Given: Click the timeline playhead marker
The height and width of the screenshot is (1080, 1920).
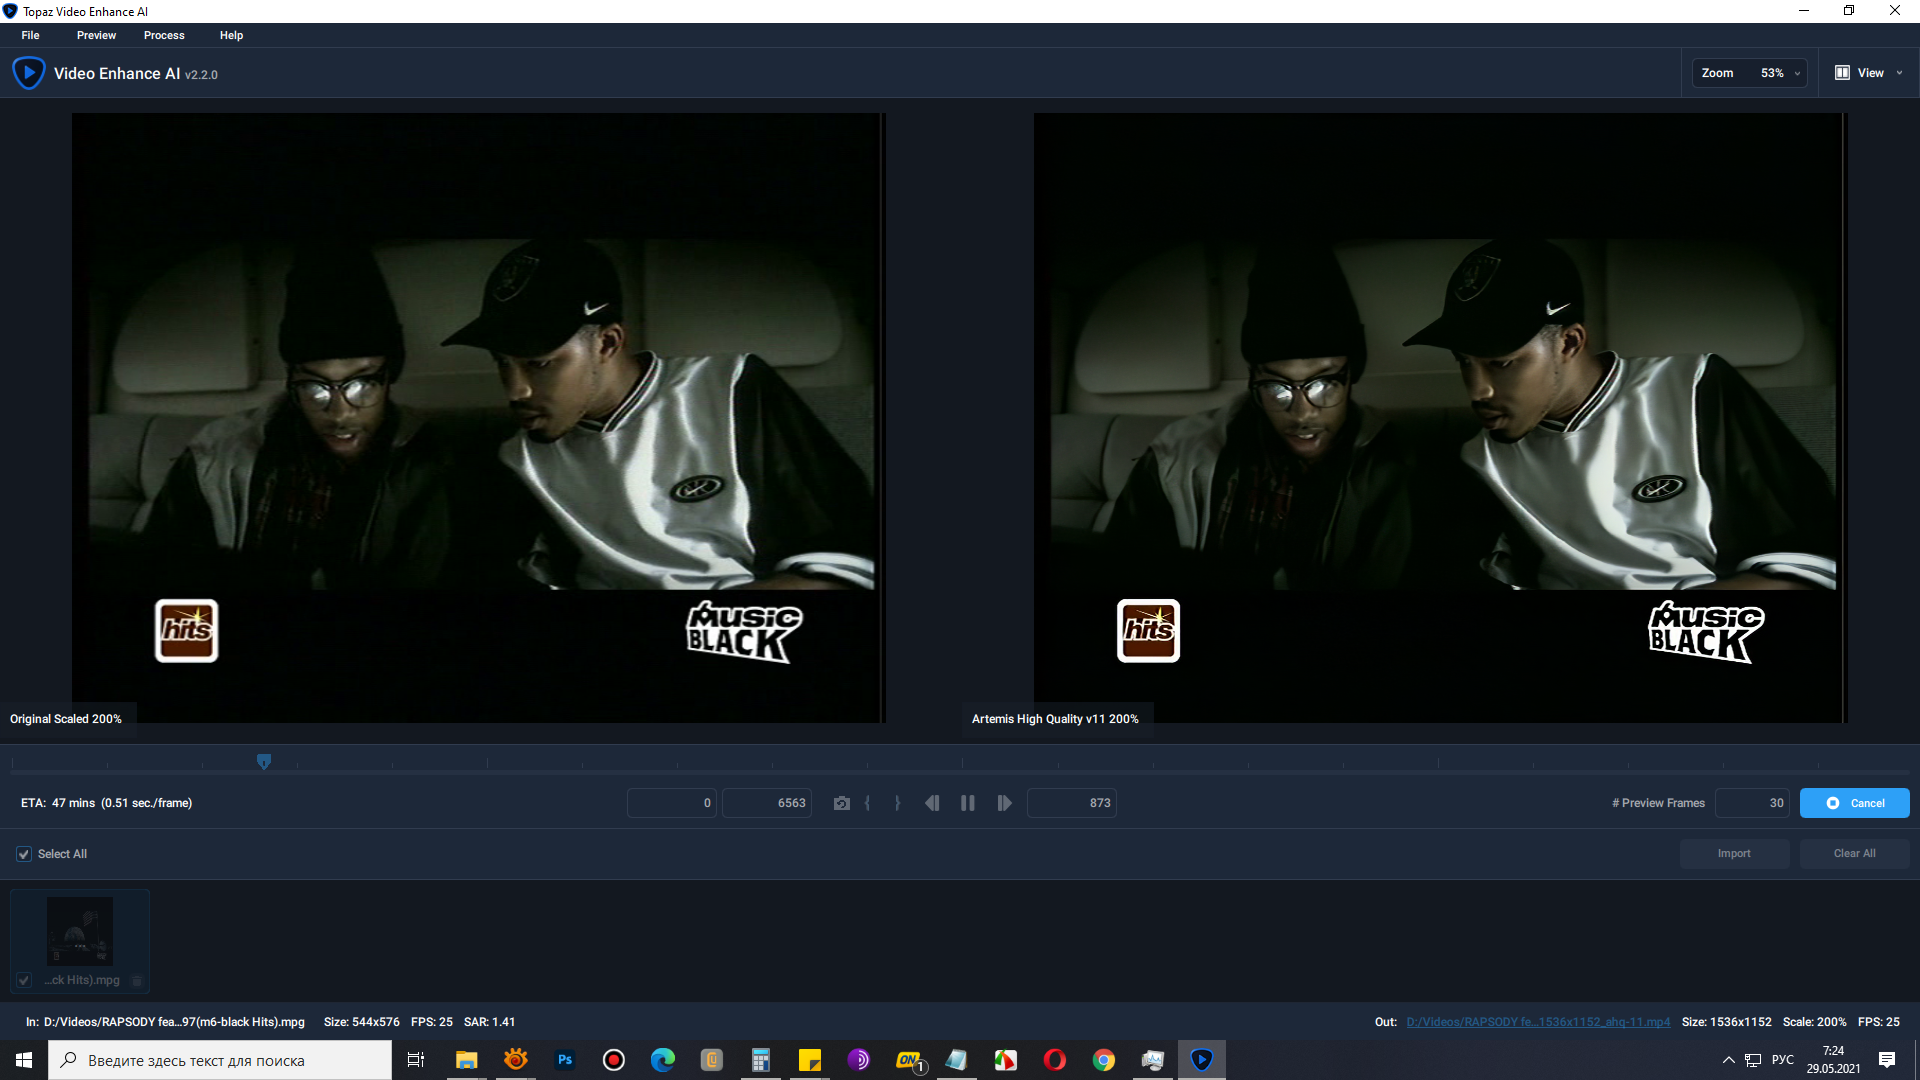Looking at the screenshot, I should (264, 762).
